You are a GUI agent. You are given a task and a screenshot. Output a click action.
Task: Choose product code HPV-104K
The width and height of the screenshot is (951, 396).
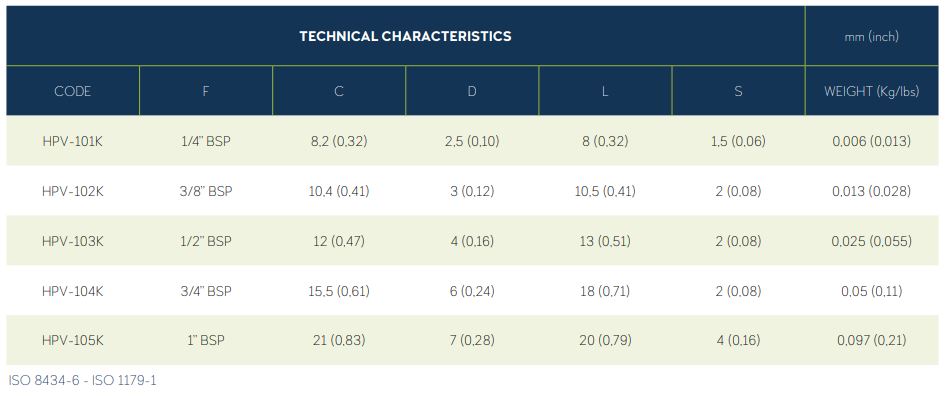pyautogui.click(x=73, y=291)
